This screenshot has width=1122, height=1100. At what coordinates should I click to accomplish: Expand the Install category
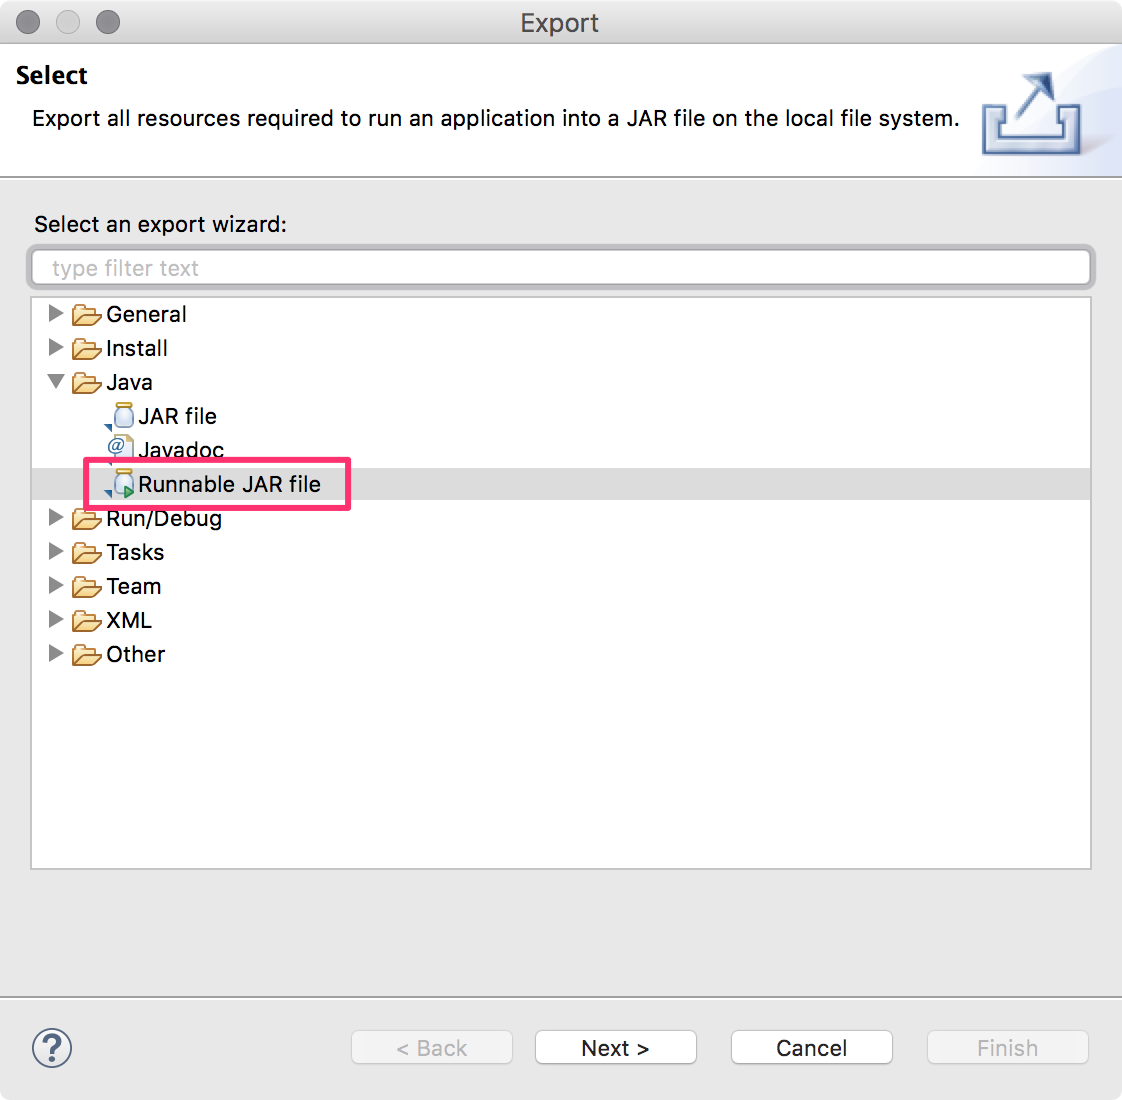pos(56,347)
